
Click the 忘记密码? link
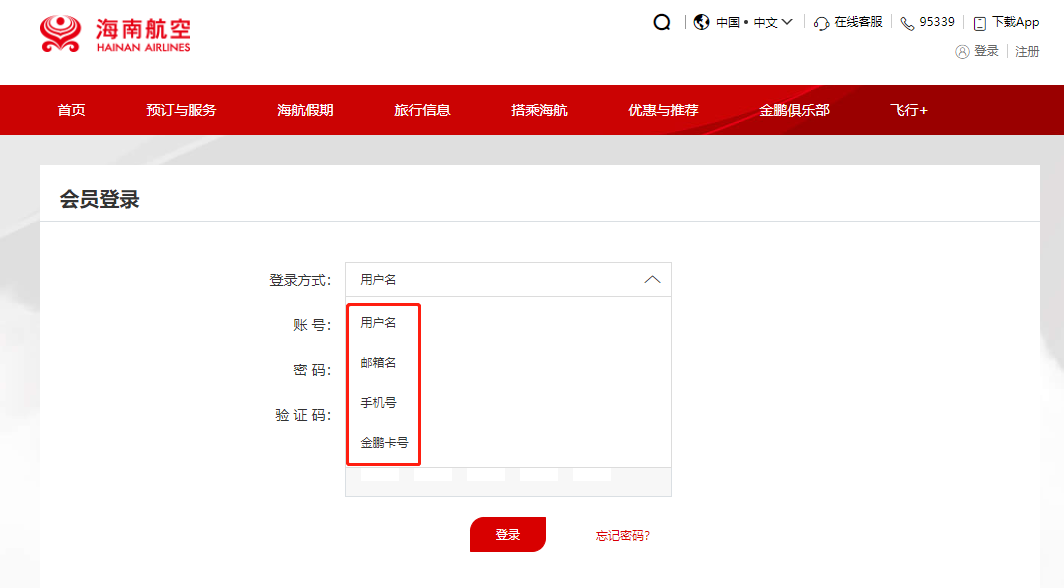[623, 535]
